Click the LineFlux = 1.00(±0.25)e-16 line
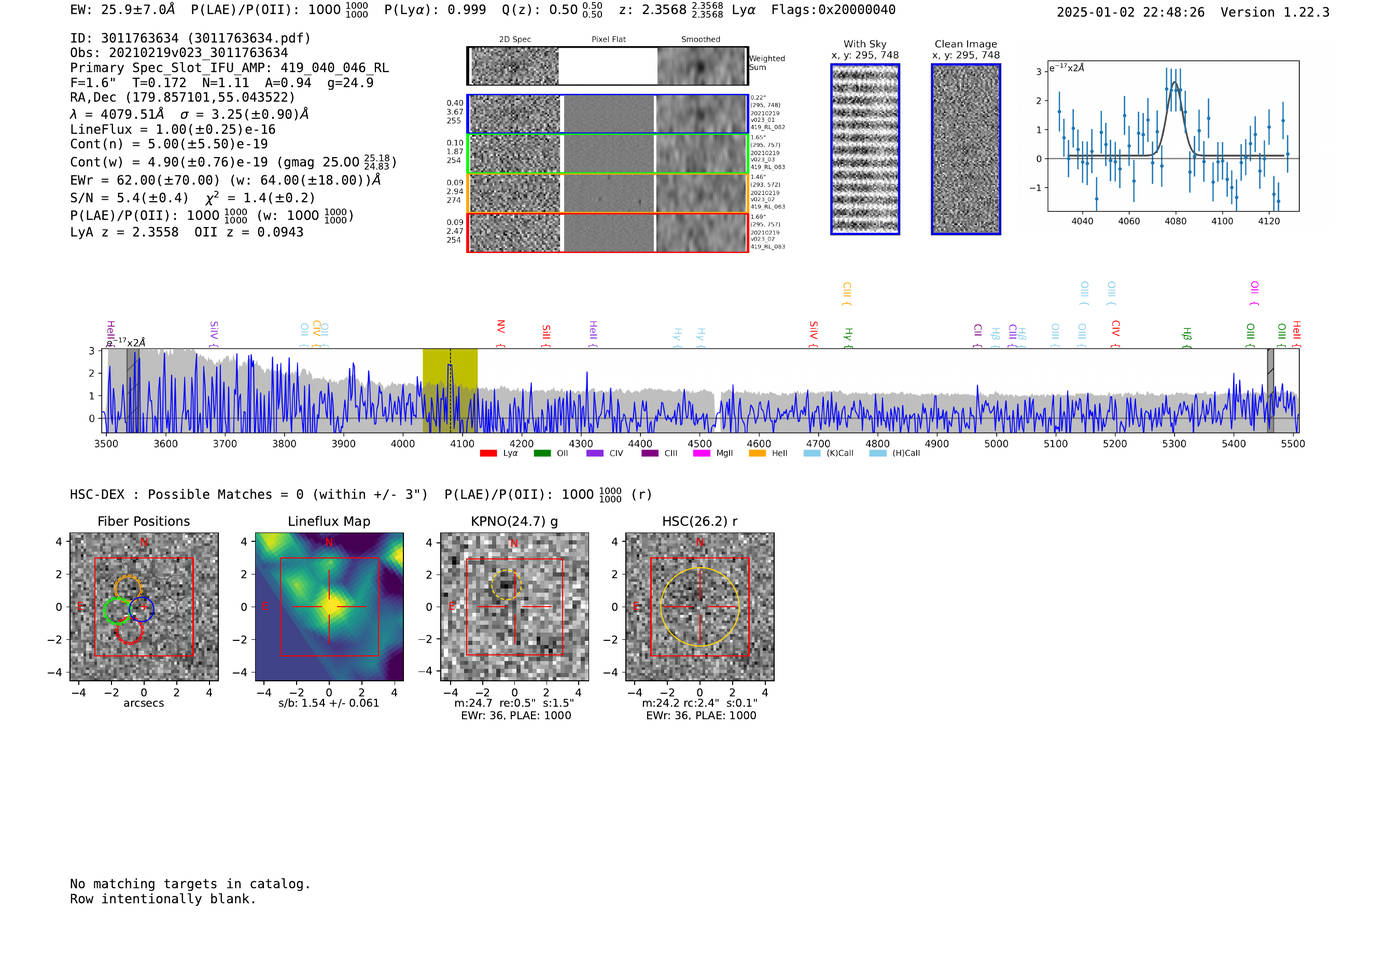The width and height of the screenshot is (1400, 953). tap(173, 130)
